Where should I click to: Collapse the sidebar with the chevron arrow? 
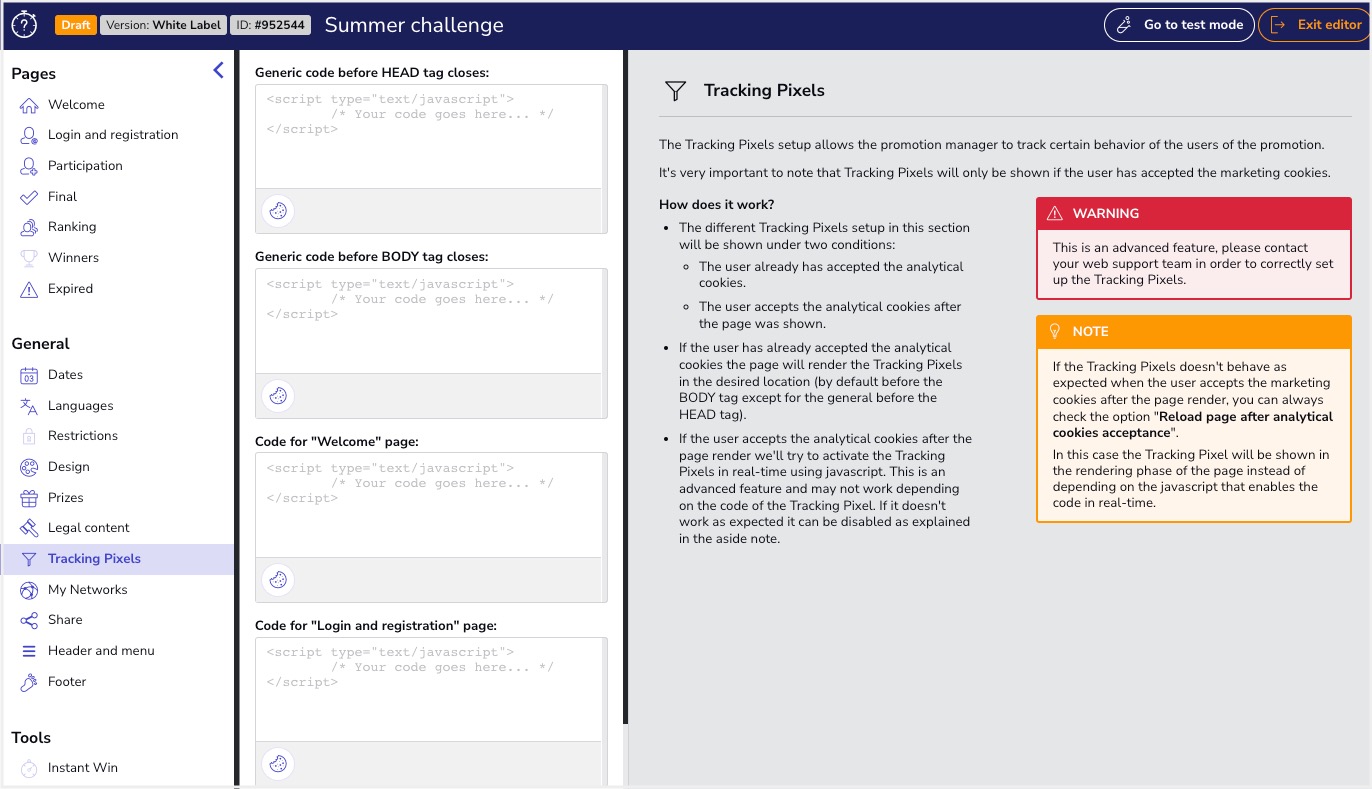(x=219, y=70)
